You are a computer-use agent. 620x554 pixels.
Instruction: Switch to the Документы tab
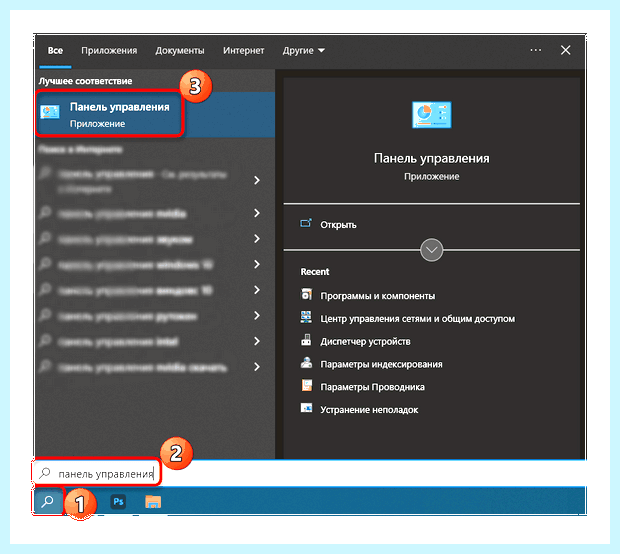tap(180, 51)
